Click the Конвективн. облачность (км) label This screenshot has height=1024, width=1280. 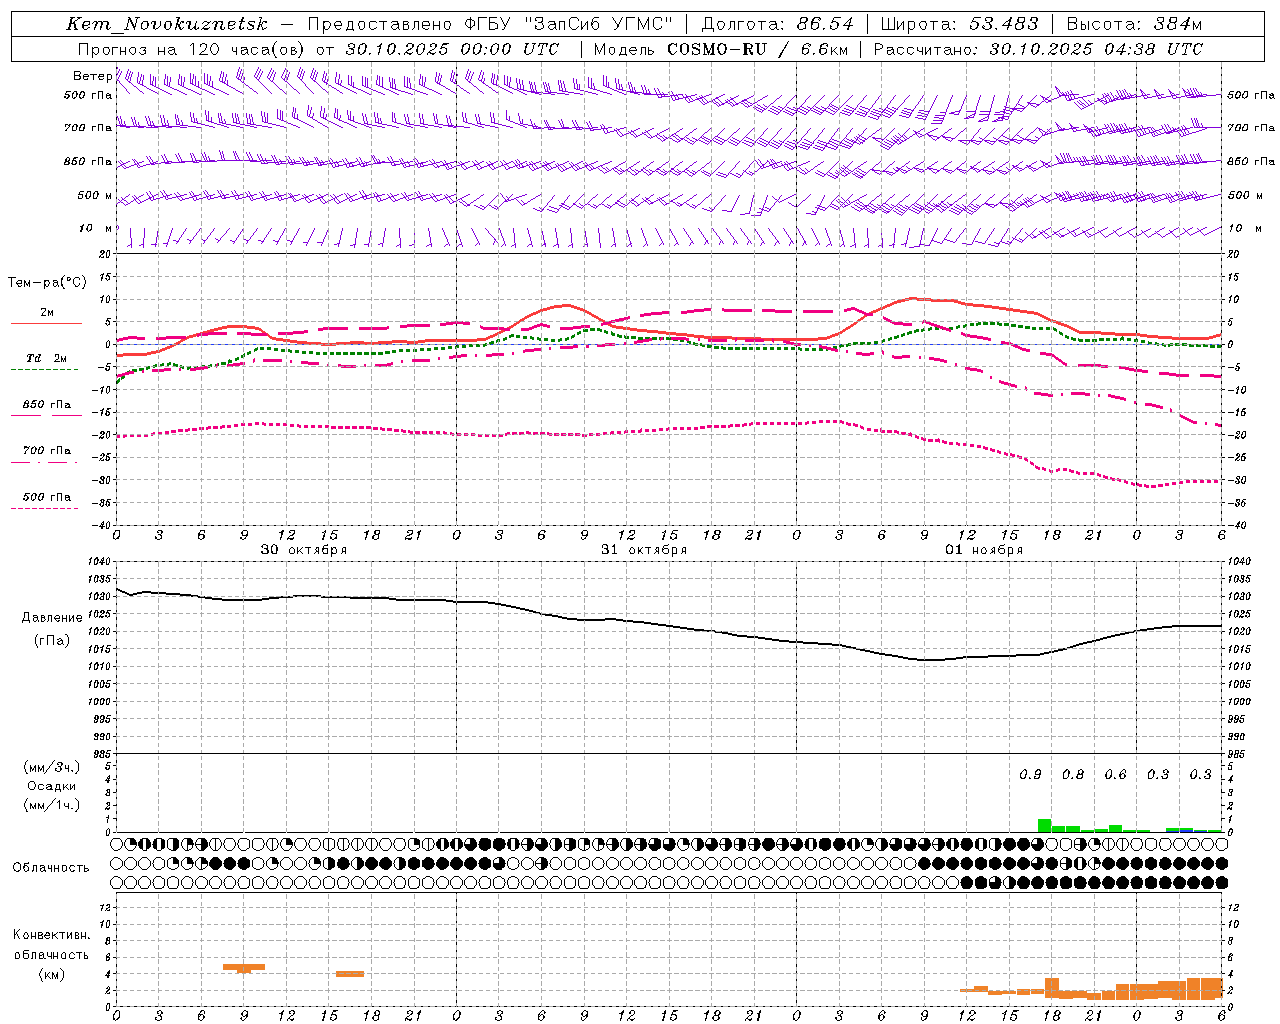pos(51,955)
